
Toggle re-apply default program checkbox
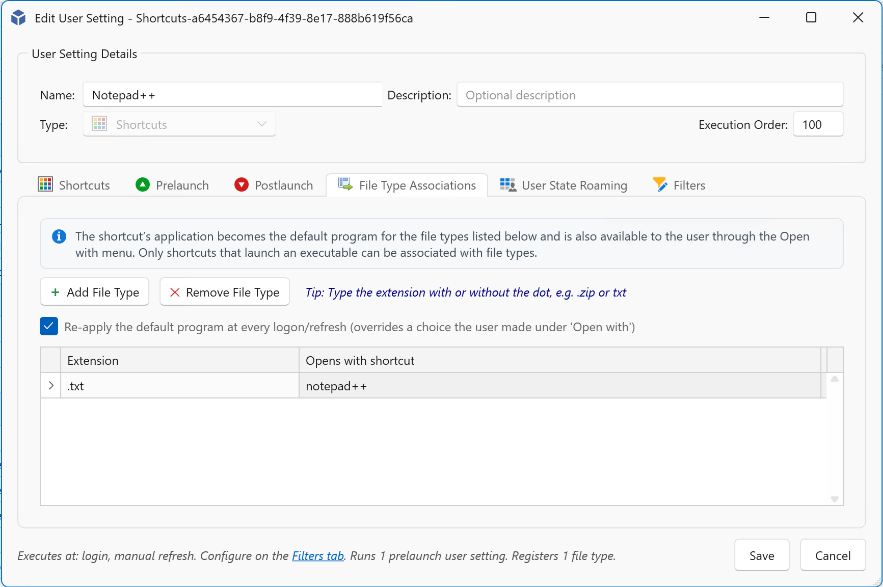click(49, 327)
